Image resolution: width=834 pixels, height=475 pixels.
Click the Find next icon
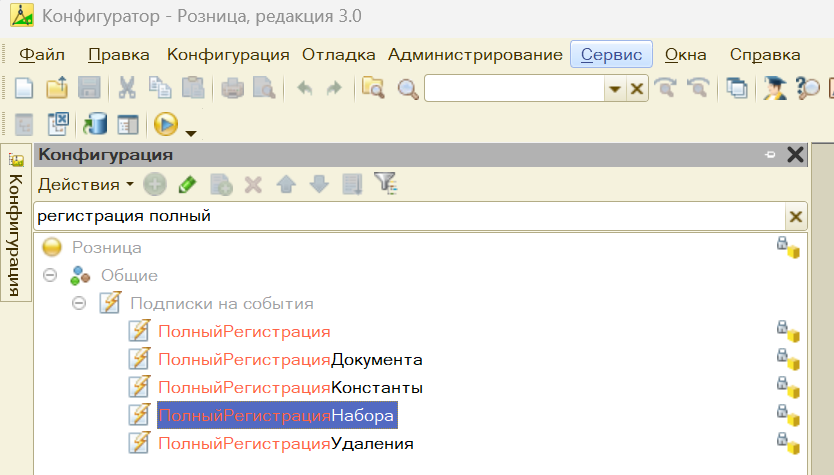(665, 88)
